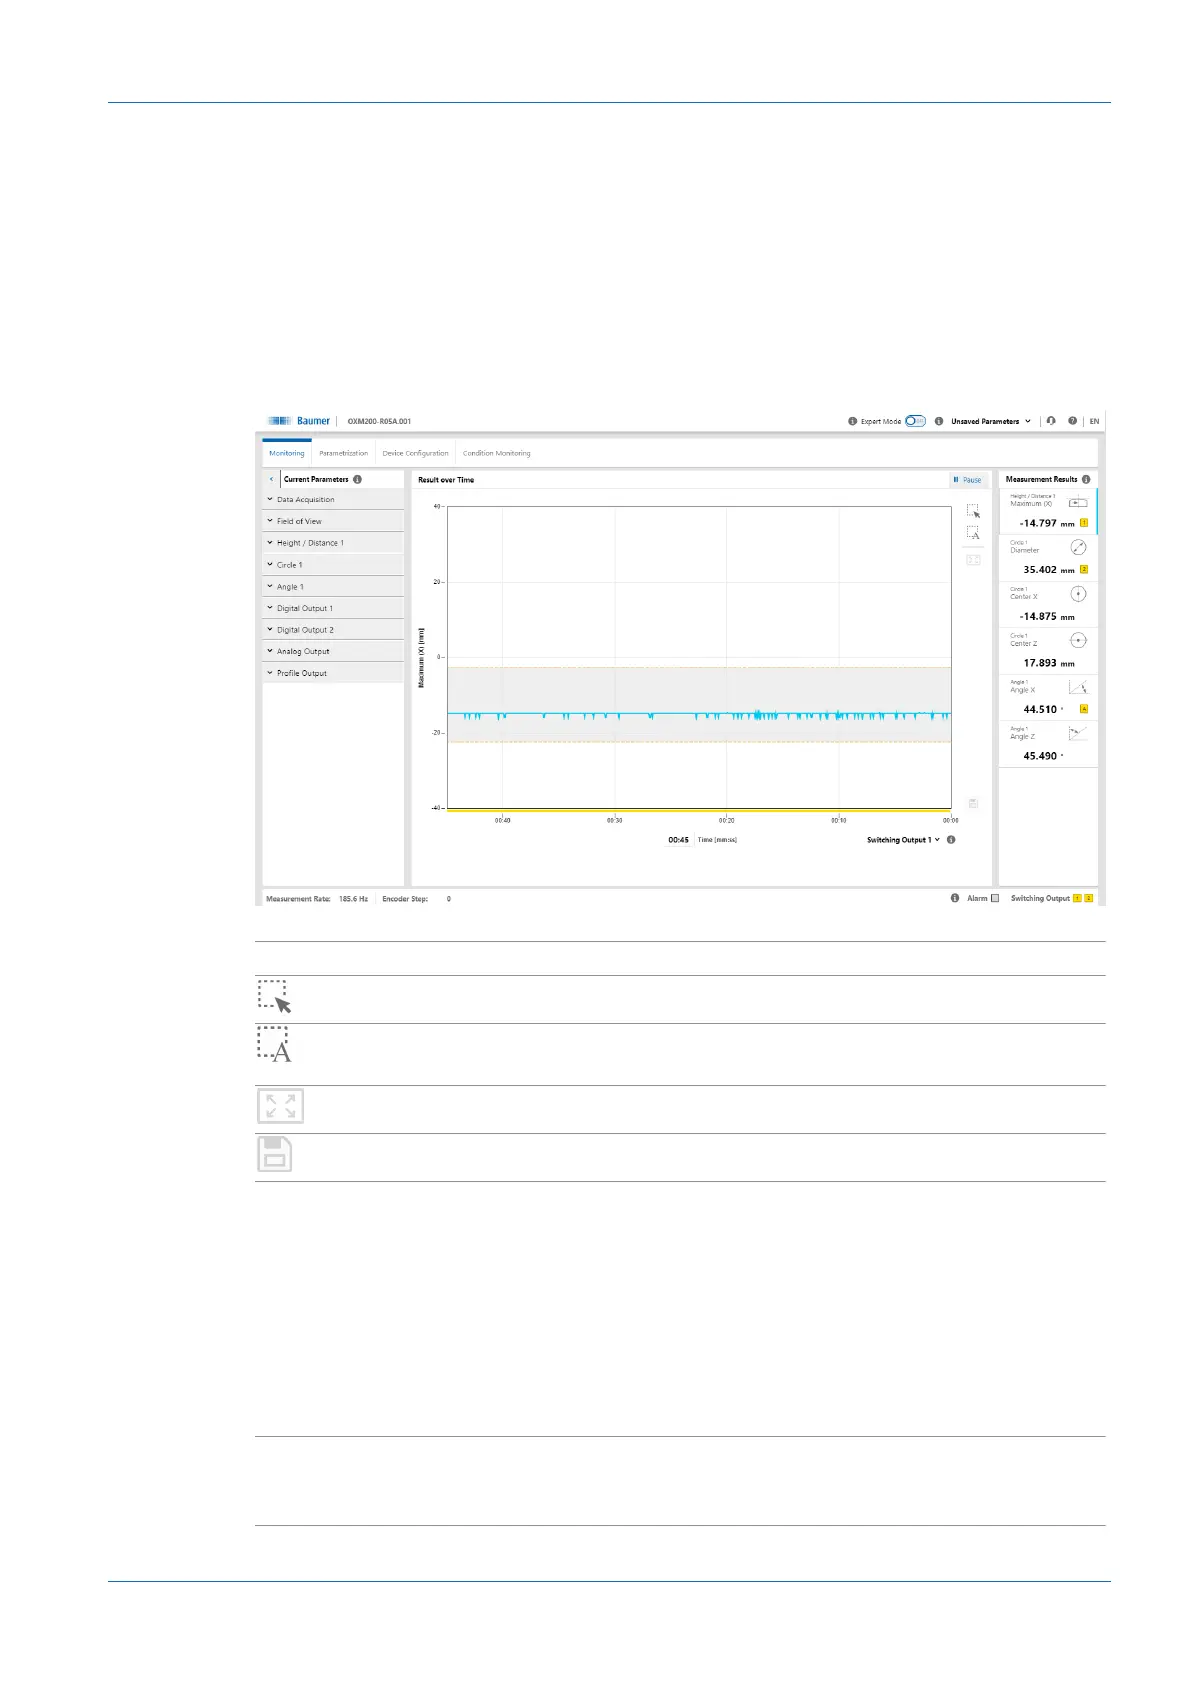Viewport: 1191px width, 1684px height.
Task: Click the headset support icon
Action: (x=1051, y=421)
